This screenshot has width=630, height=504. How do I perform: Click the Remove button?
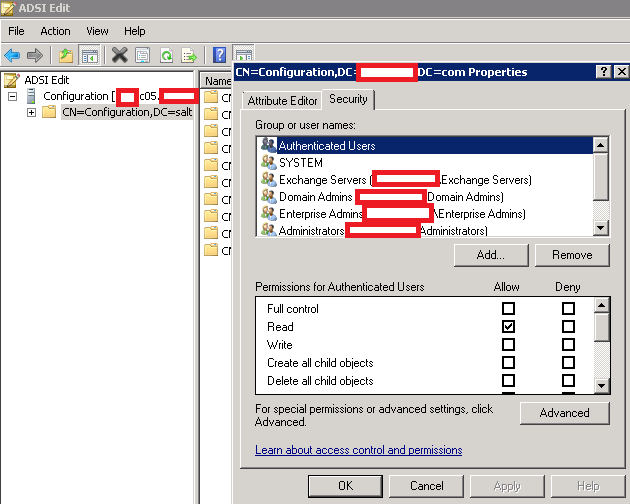572,255
